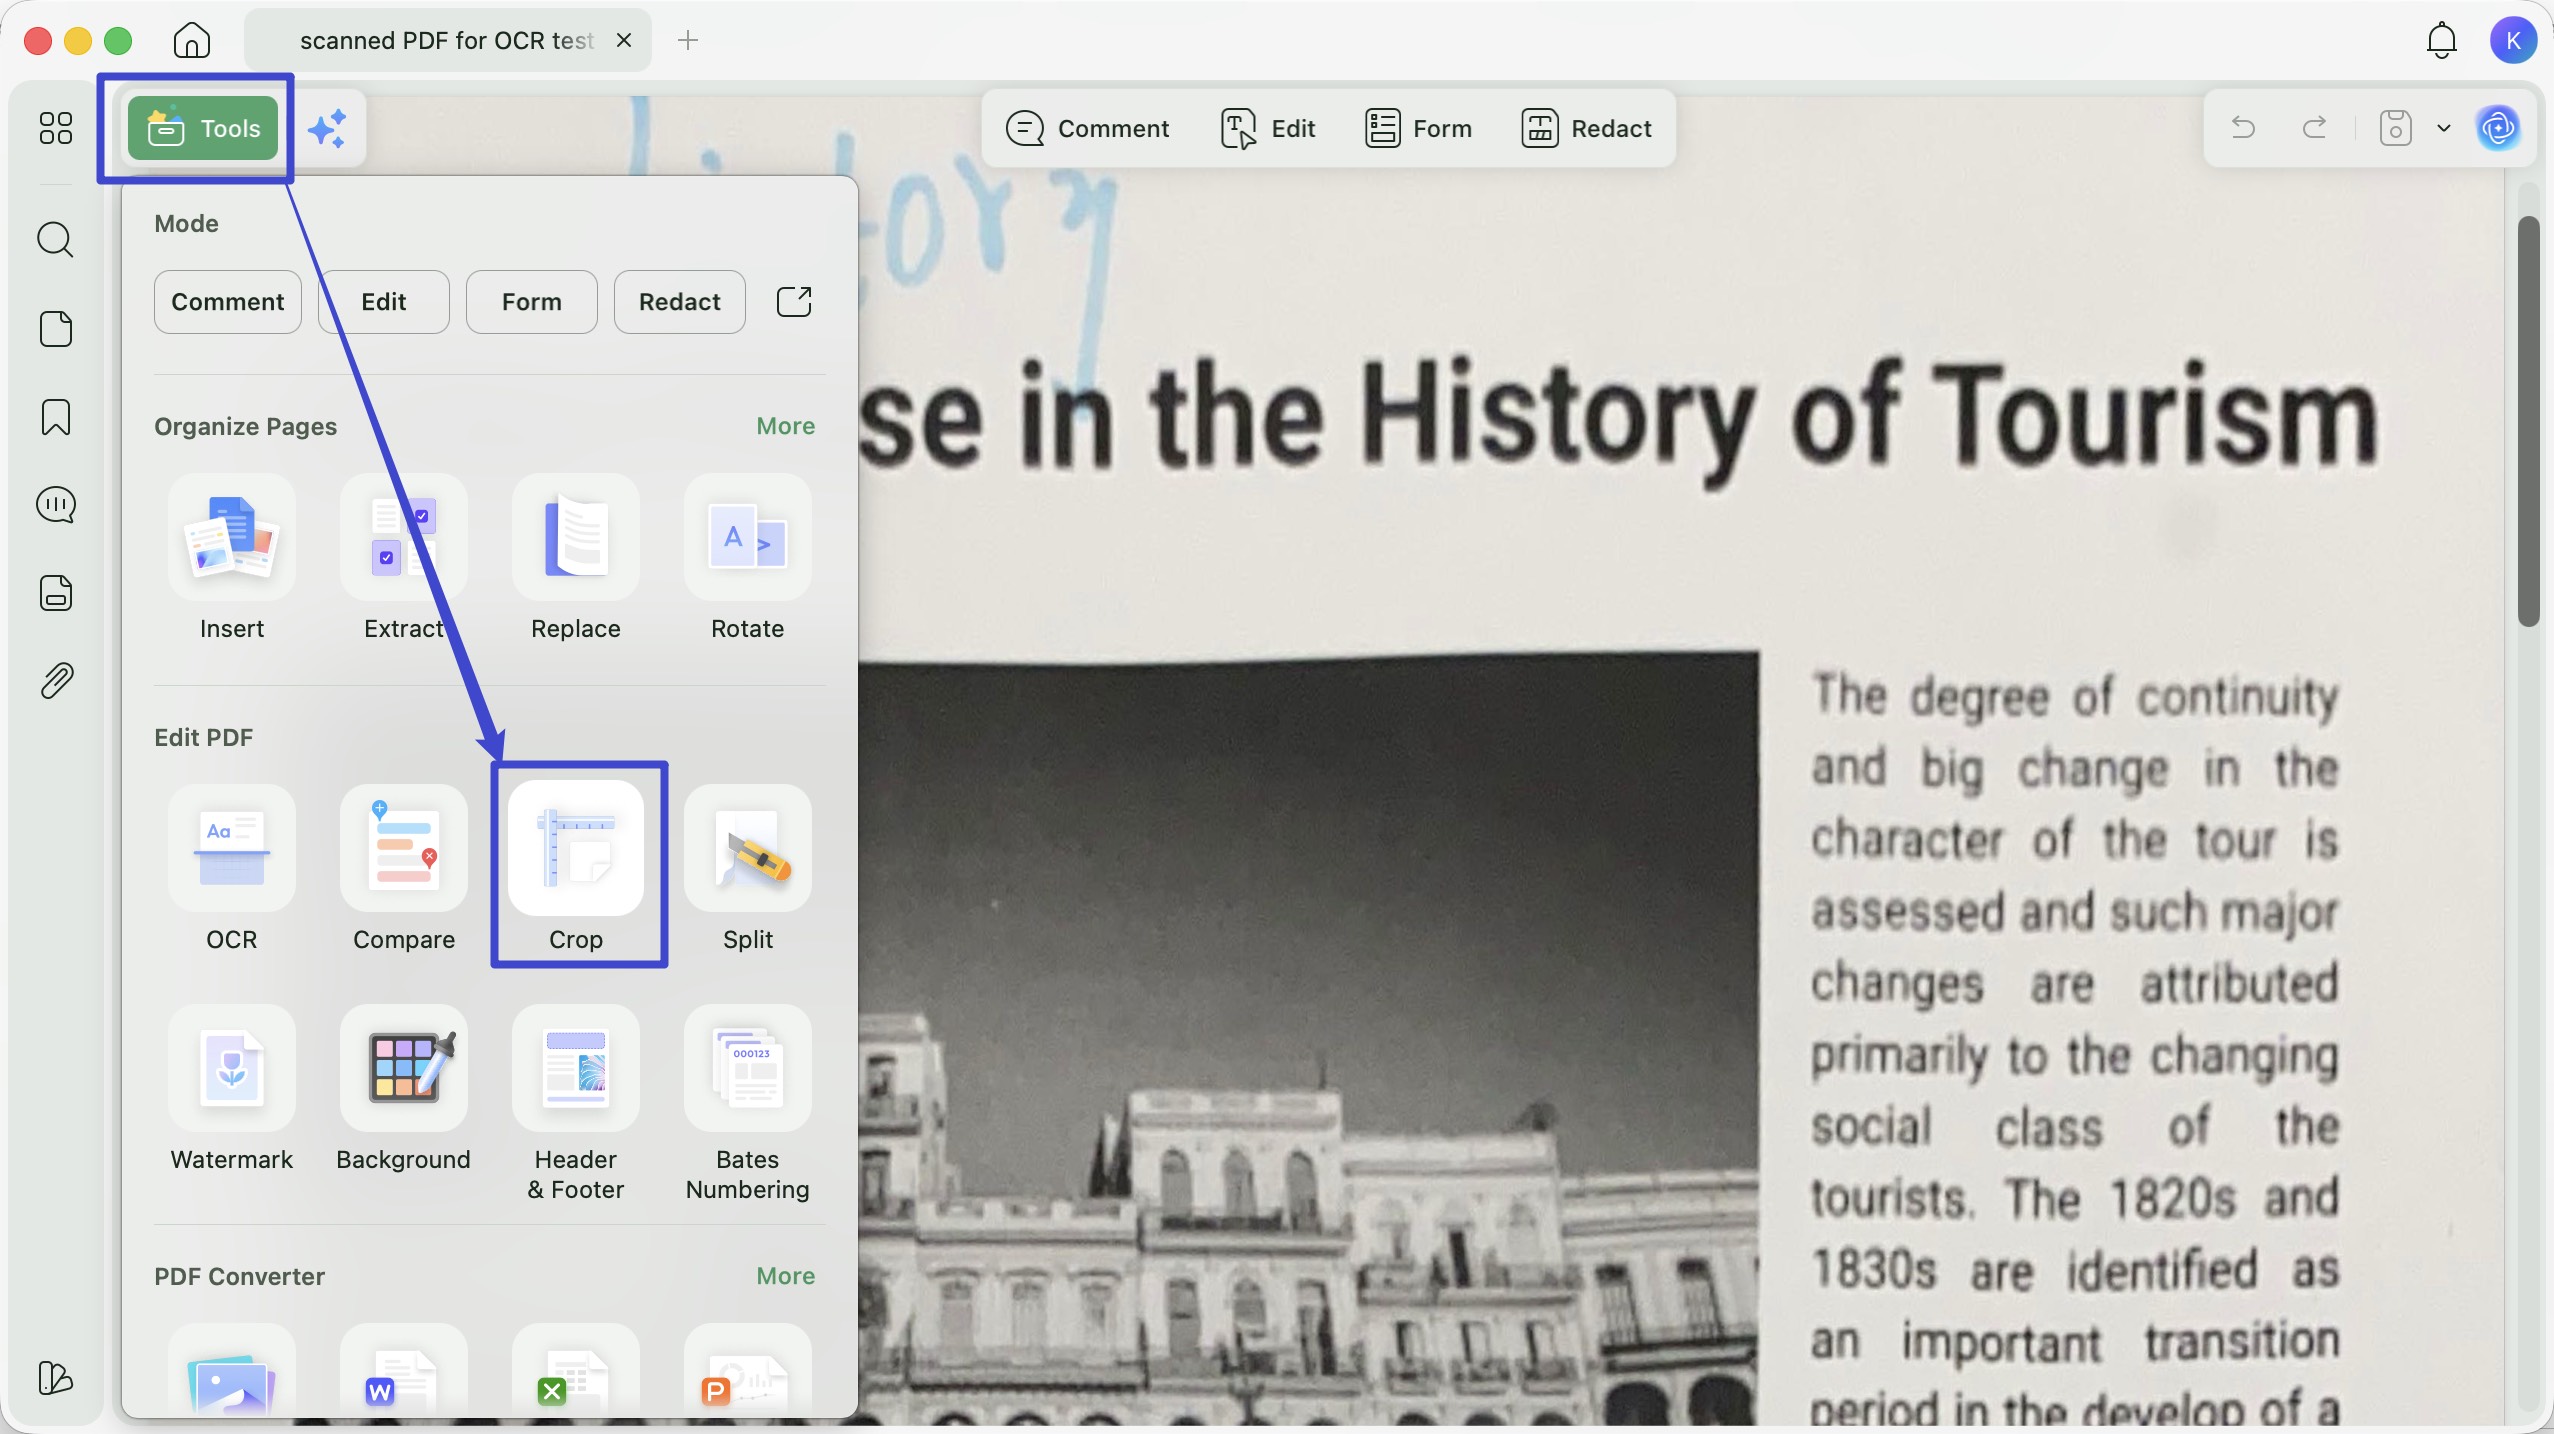The height and width of the screenshot is (1434, 2554).
Task: Open the attachments paperclip icon
Action: 56,681
